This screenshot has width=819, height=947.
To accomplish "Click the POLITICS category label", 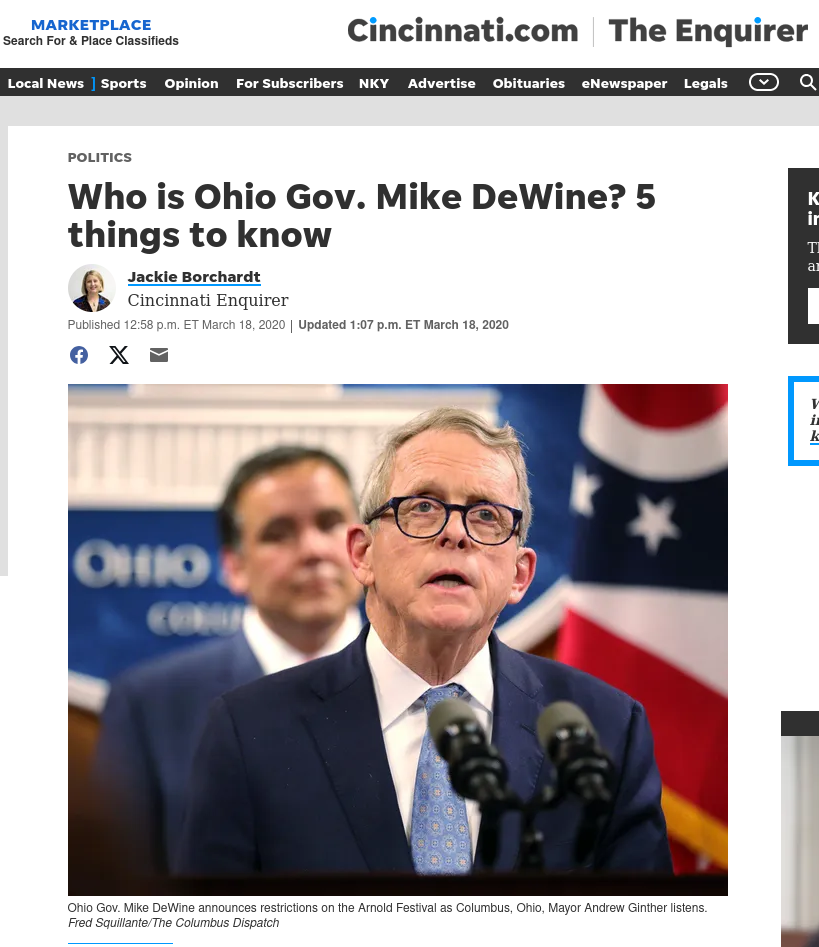I will [100, 158].
